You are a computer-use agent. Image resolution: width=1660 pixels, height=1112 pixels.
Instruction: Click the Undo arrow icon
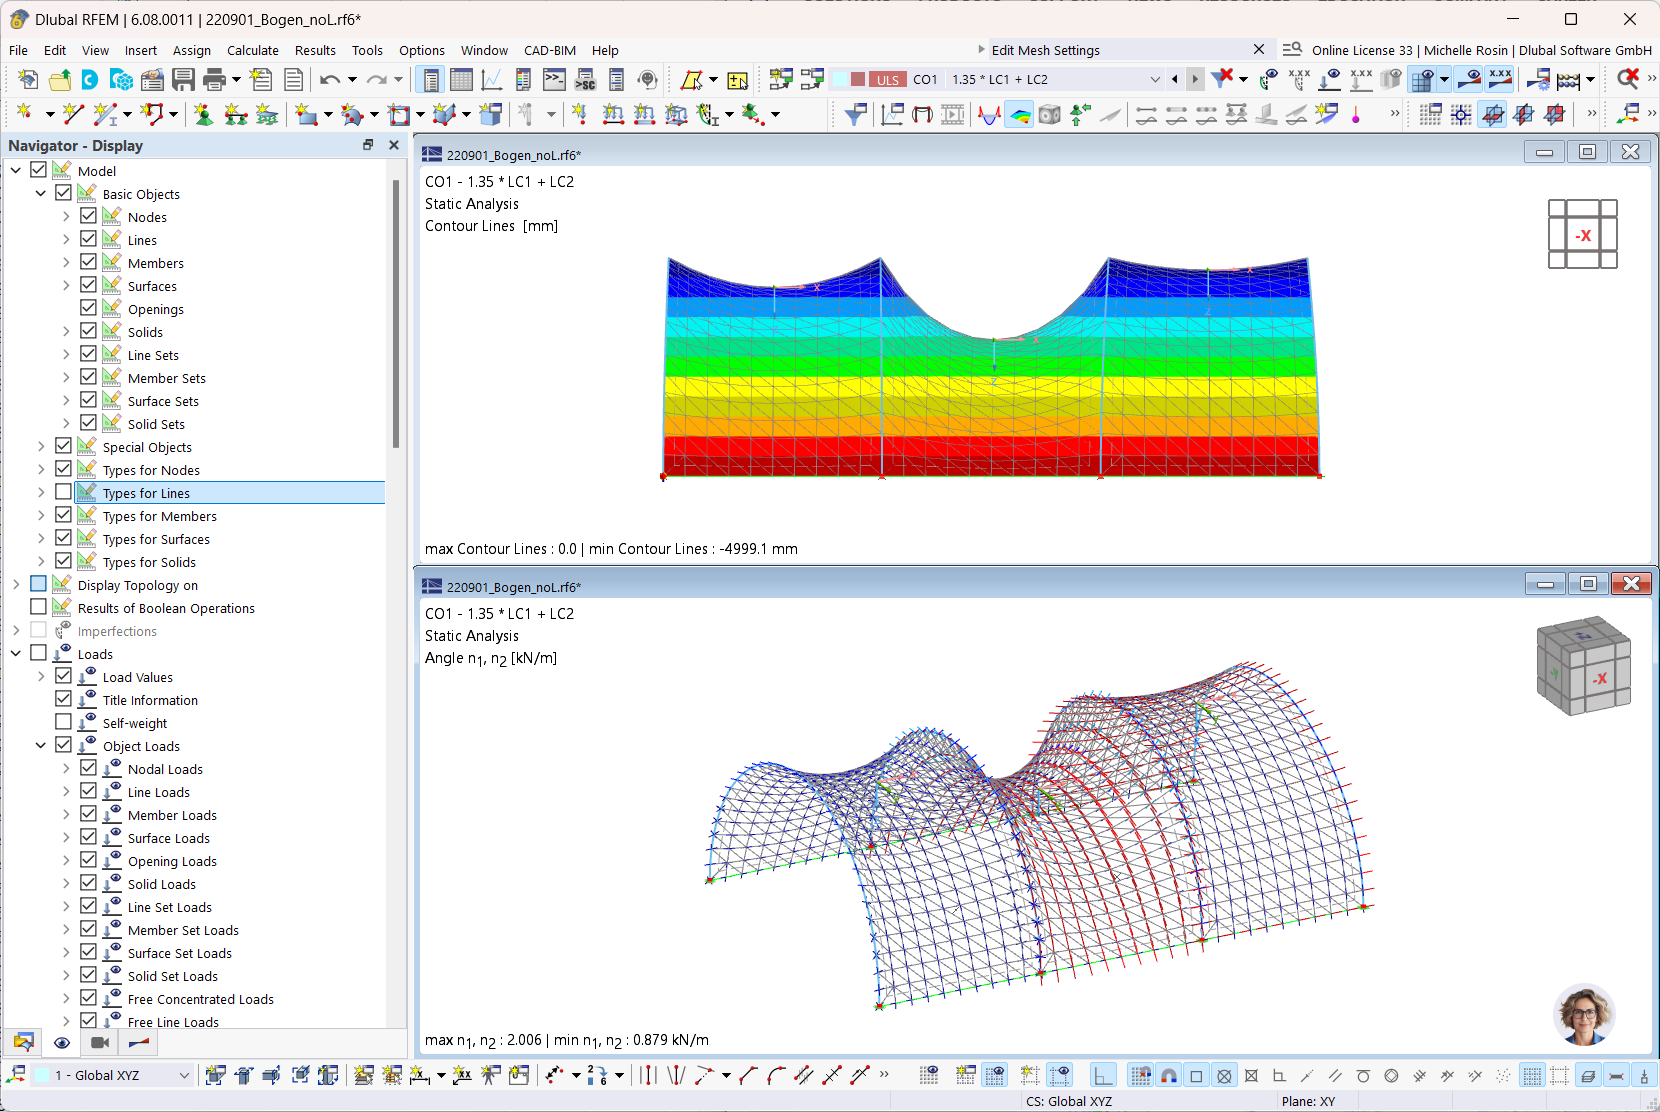(x=330, y=80)
